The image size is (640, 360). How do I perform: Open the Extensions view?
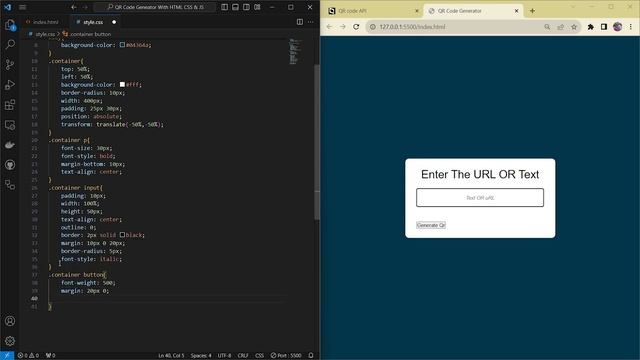10,105
